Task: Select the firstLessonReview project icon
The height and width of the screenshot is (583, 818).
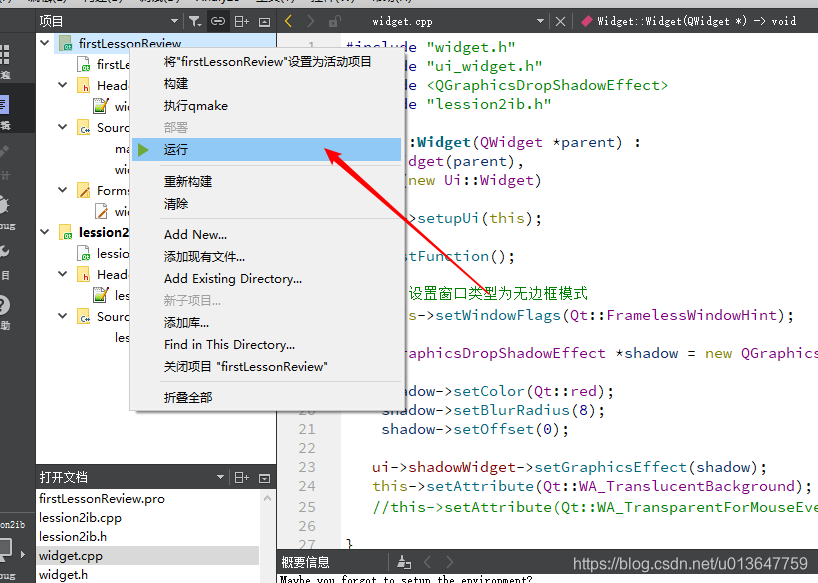Action: (66, 43)
